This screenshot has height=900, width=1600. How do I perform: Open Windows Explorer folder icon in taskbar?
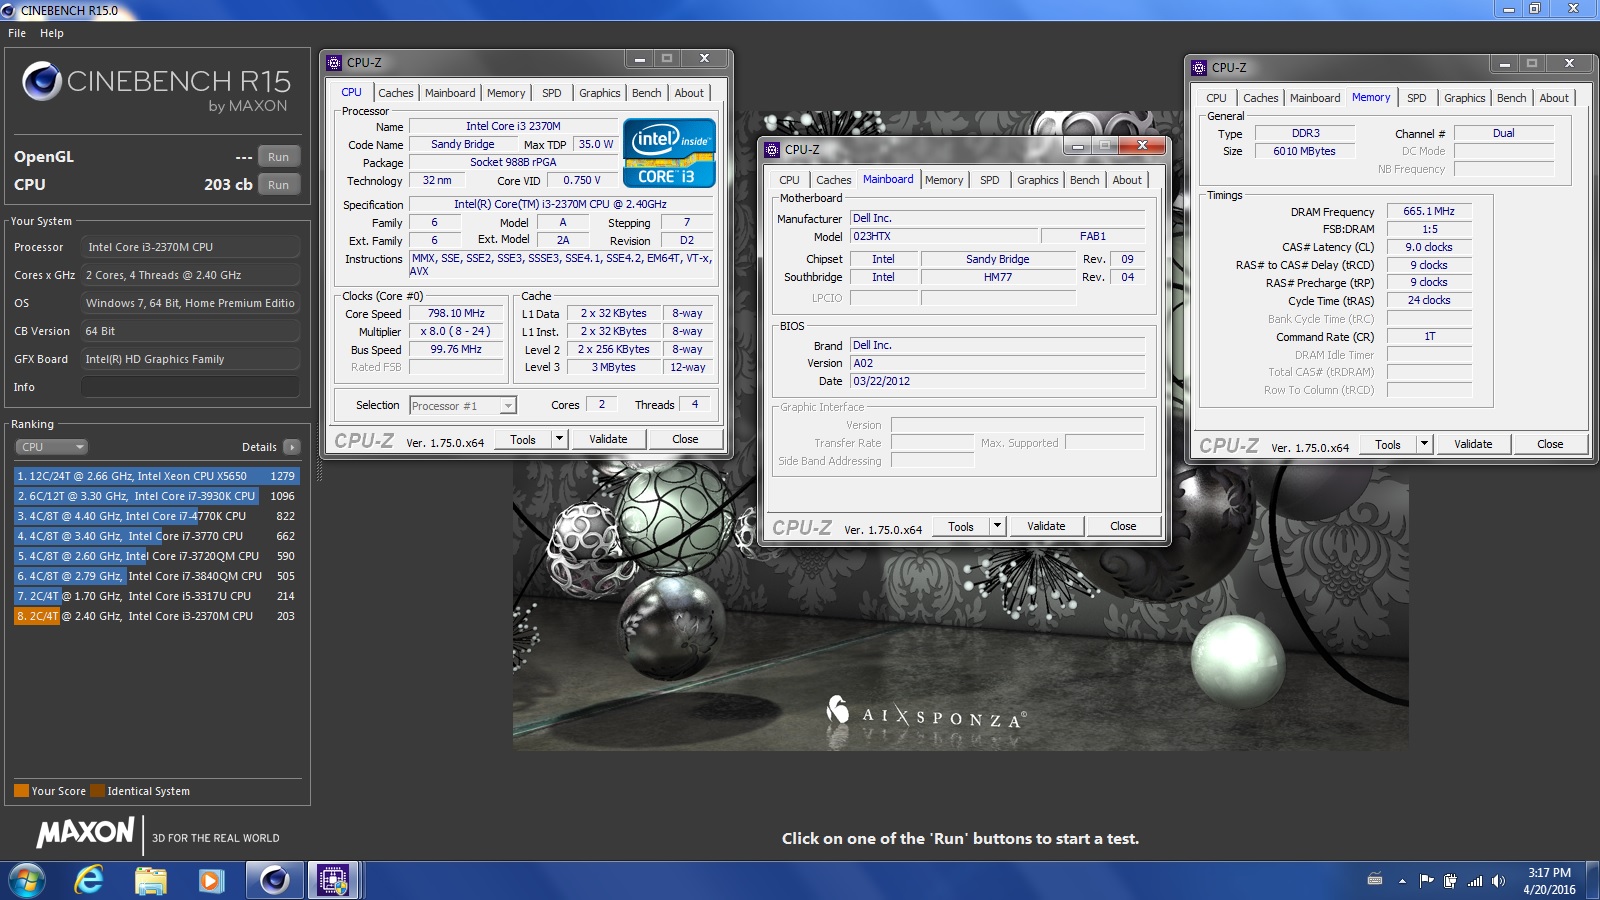point(151,880)
